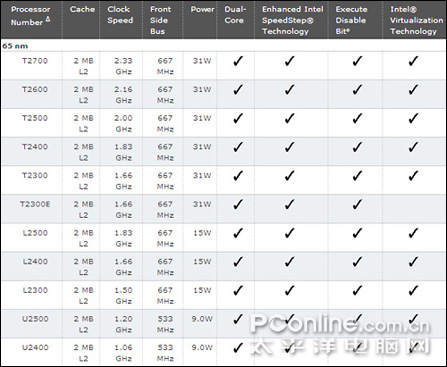Click the sort triangle beside Processor Number
This screenshot has height=367, width=447.
48,19
